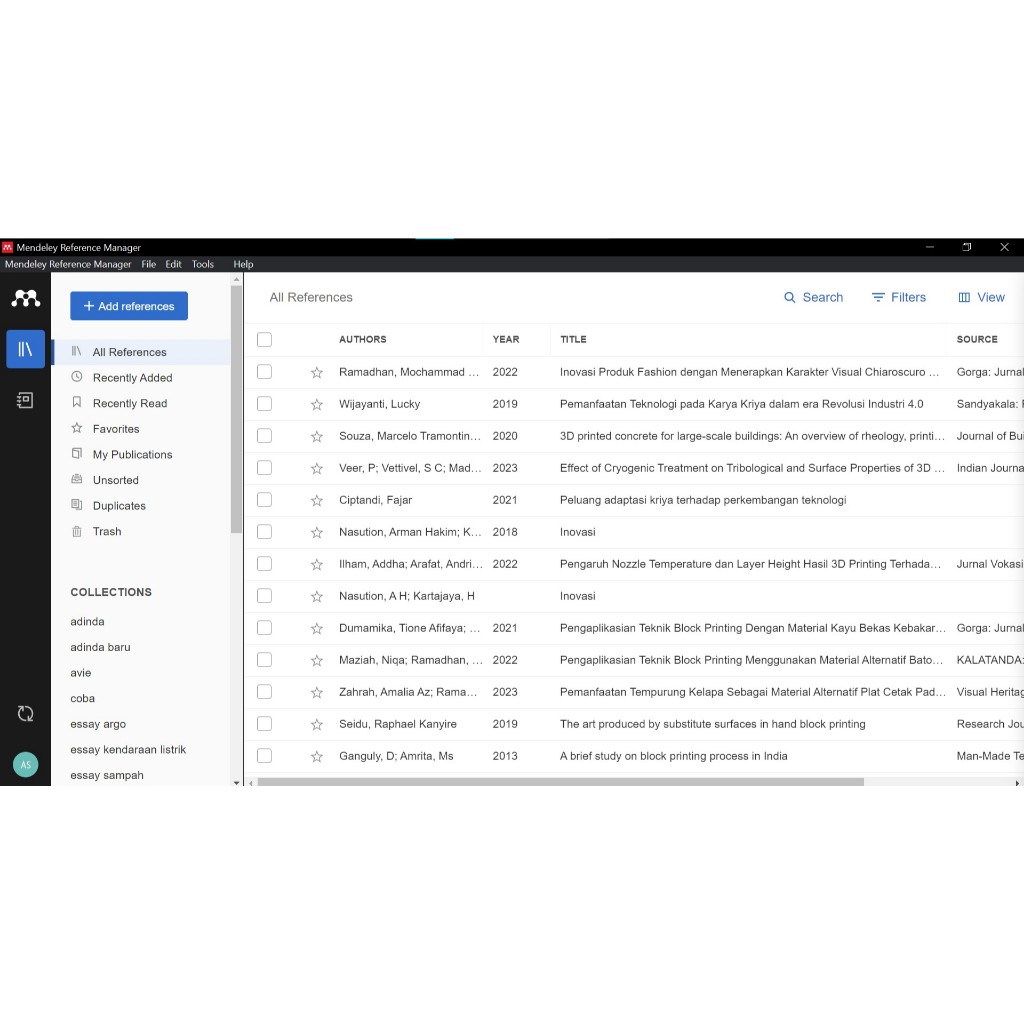
Task: Star the Nasution, A H; Kartajaya reference
Action: tap(317, 596)
